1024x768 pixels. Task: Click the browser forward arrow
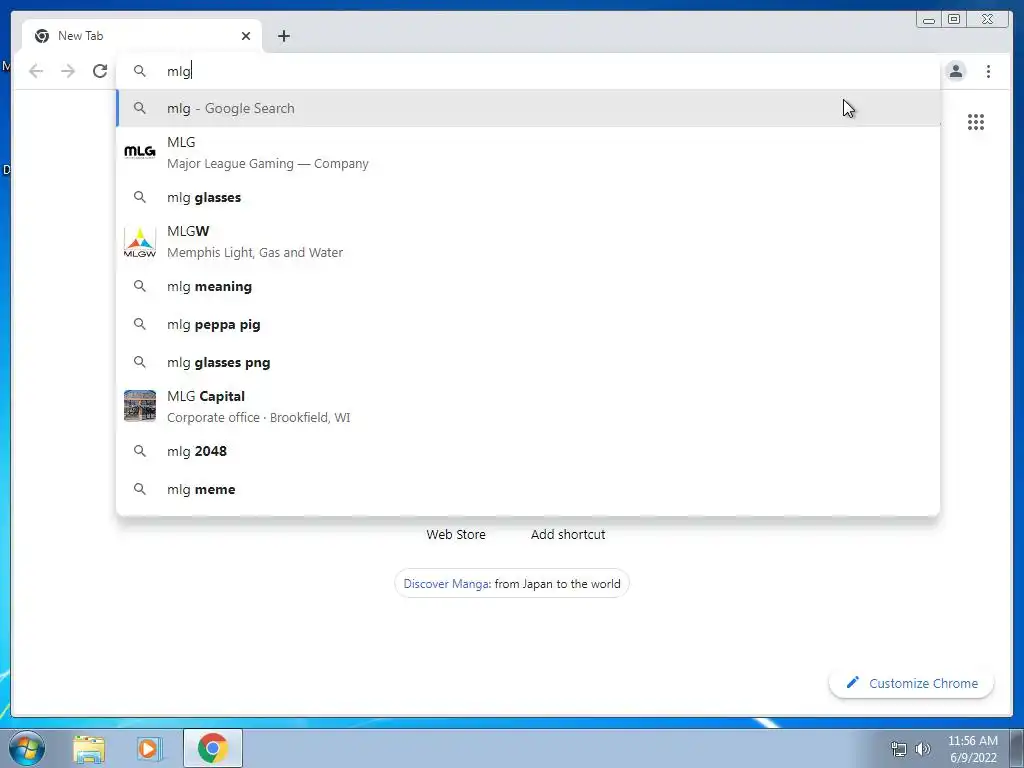coord(68,71)
